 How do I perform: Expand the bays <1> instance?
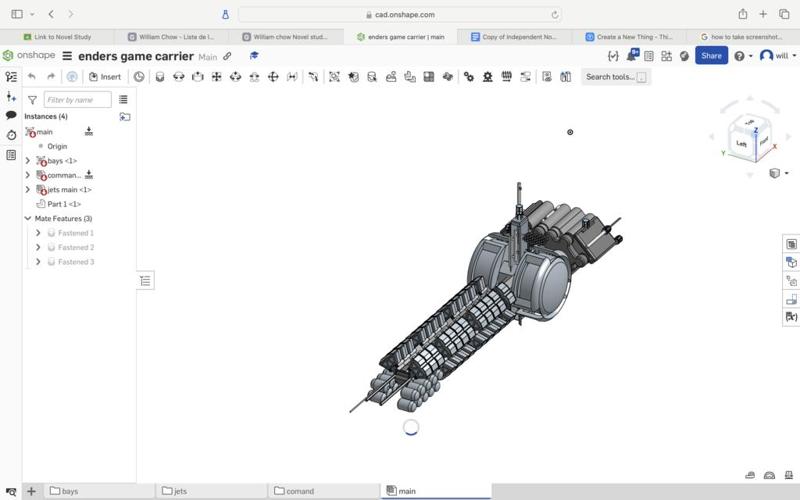28,161
